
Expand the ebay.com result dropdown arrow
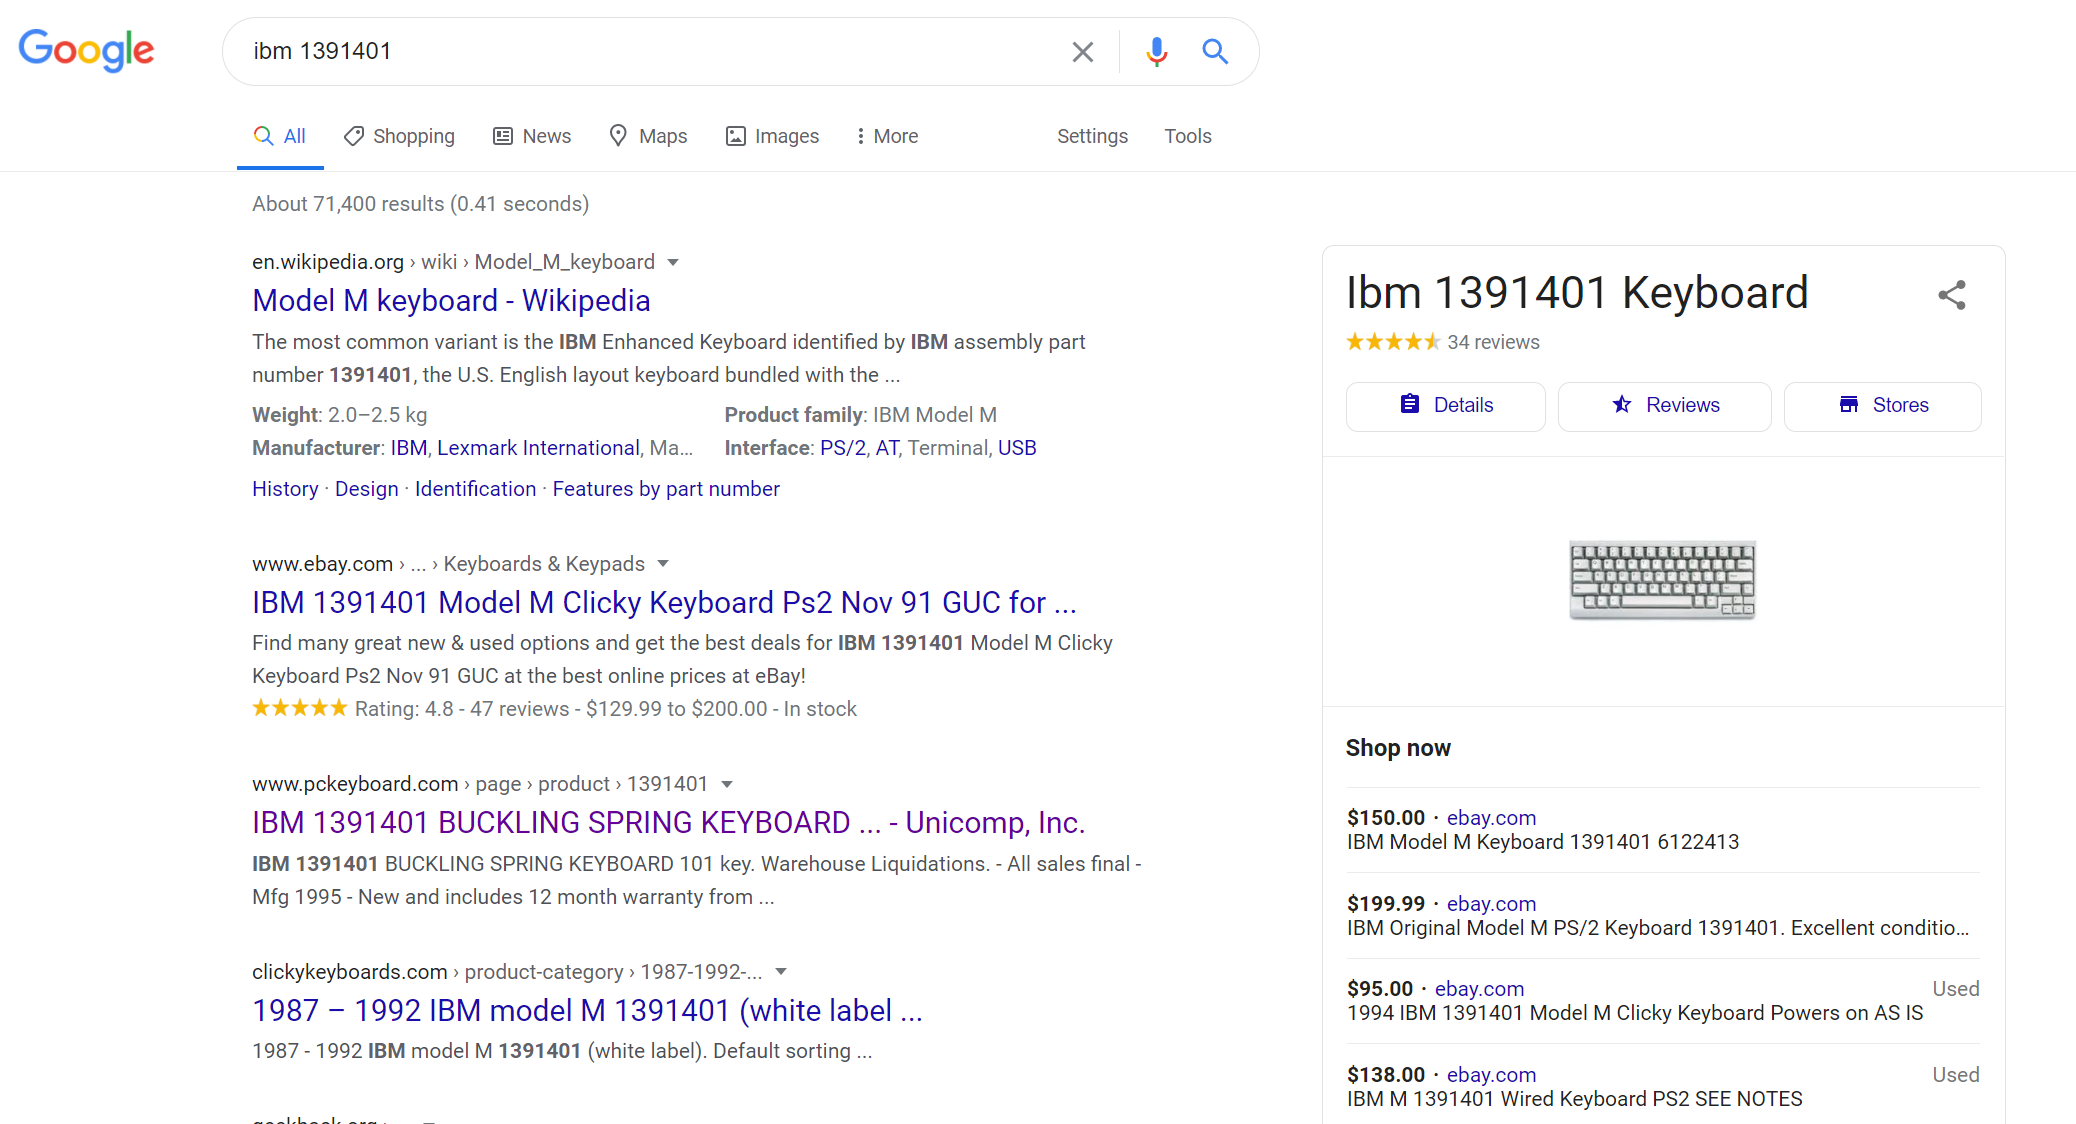pos(663,564)
